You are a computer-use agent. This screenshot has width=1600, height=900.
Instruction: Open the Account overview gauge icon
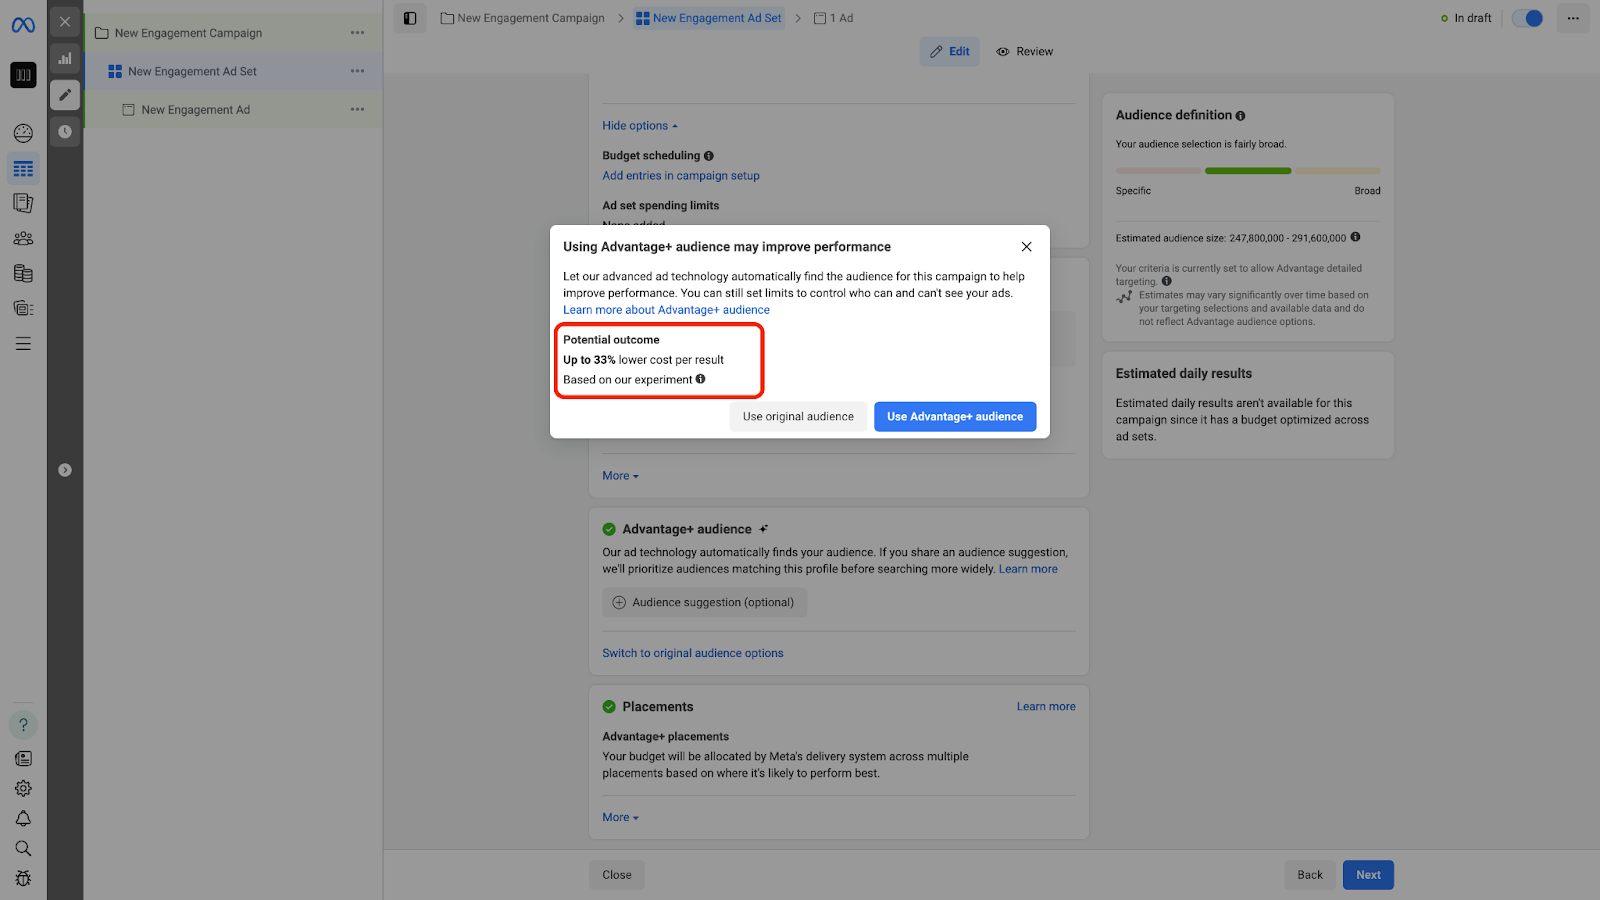(23, 133)
